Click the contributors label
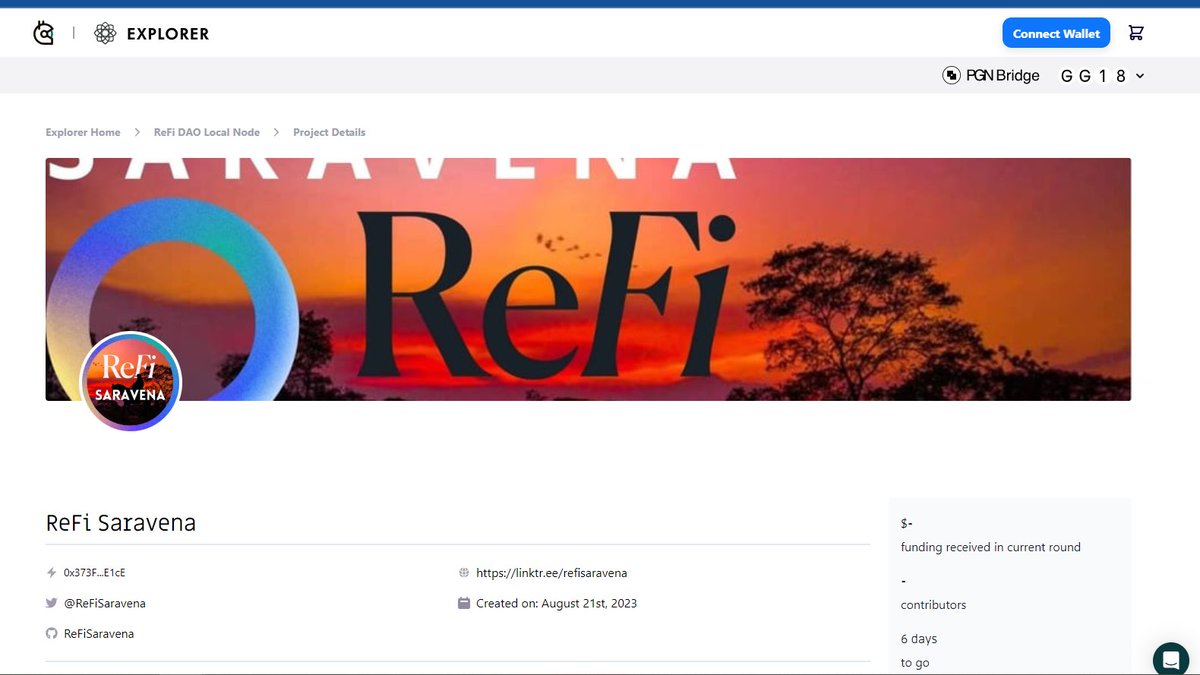Viewport: 1200px width, 675px height. click(934, 605)
